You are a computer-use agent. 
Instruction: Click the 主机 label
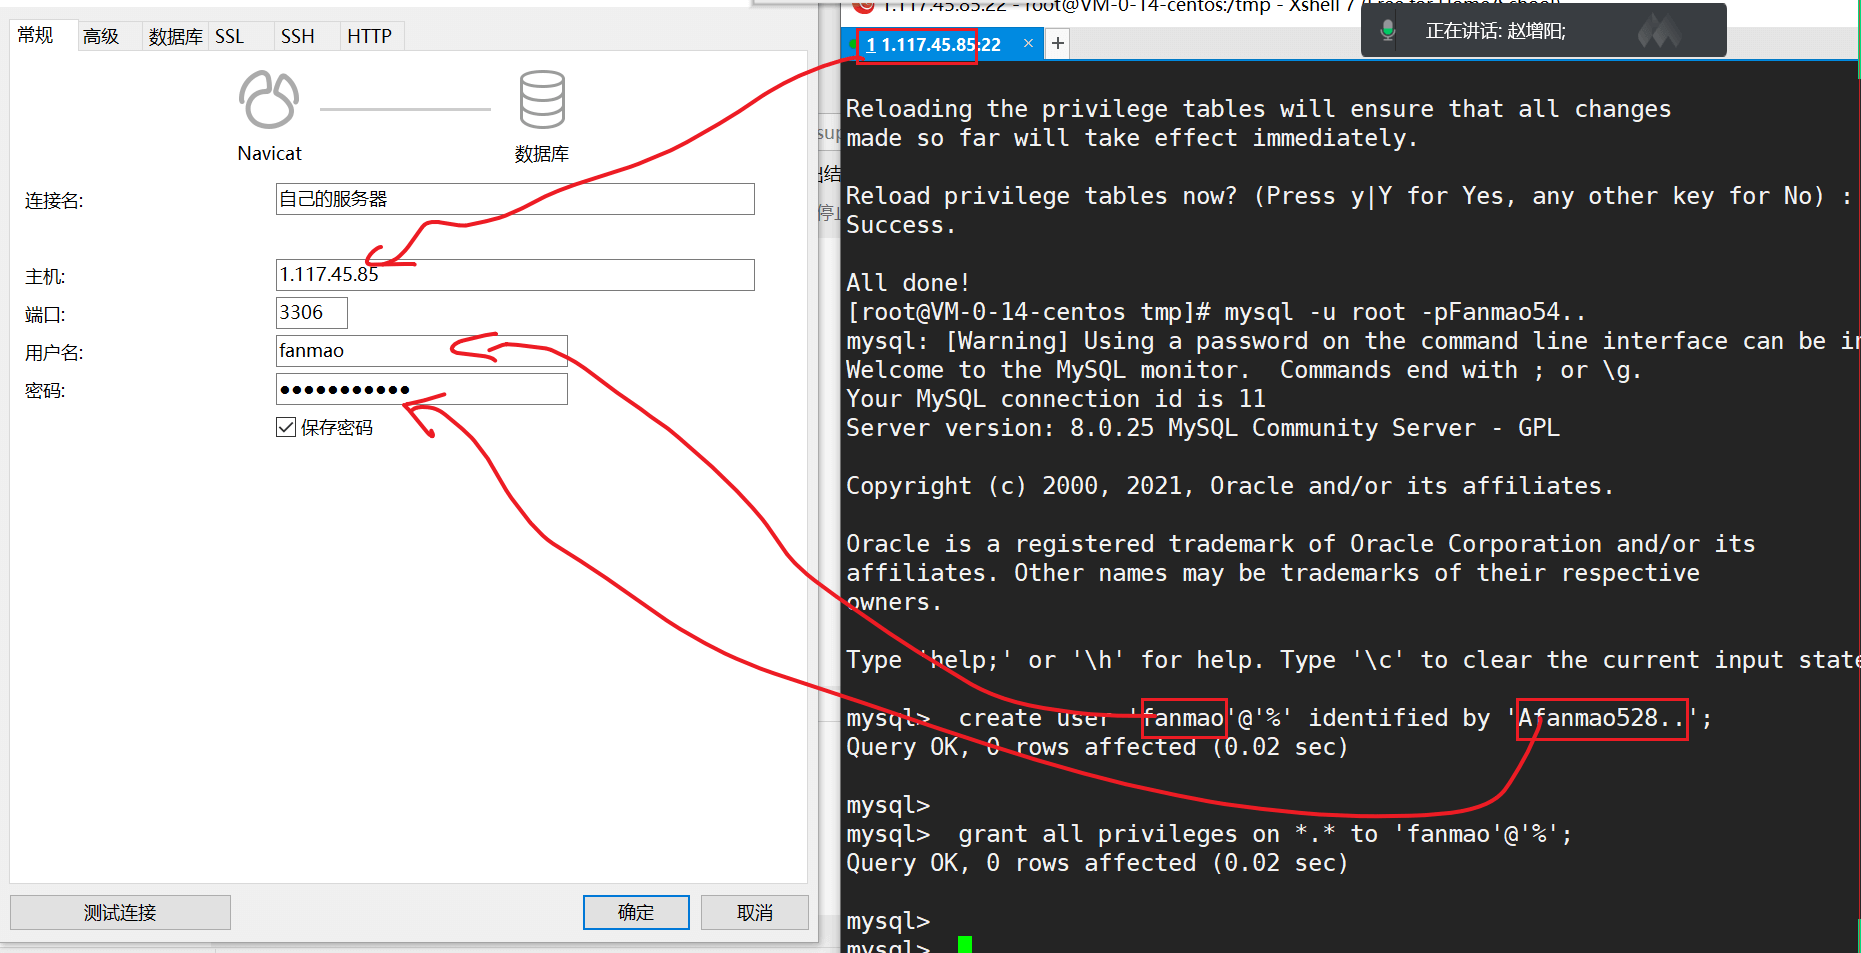(45, 277)
